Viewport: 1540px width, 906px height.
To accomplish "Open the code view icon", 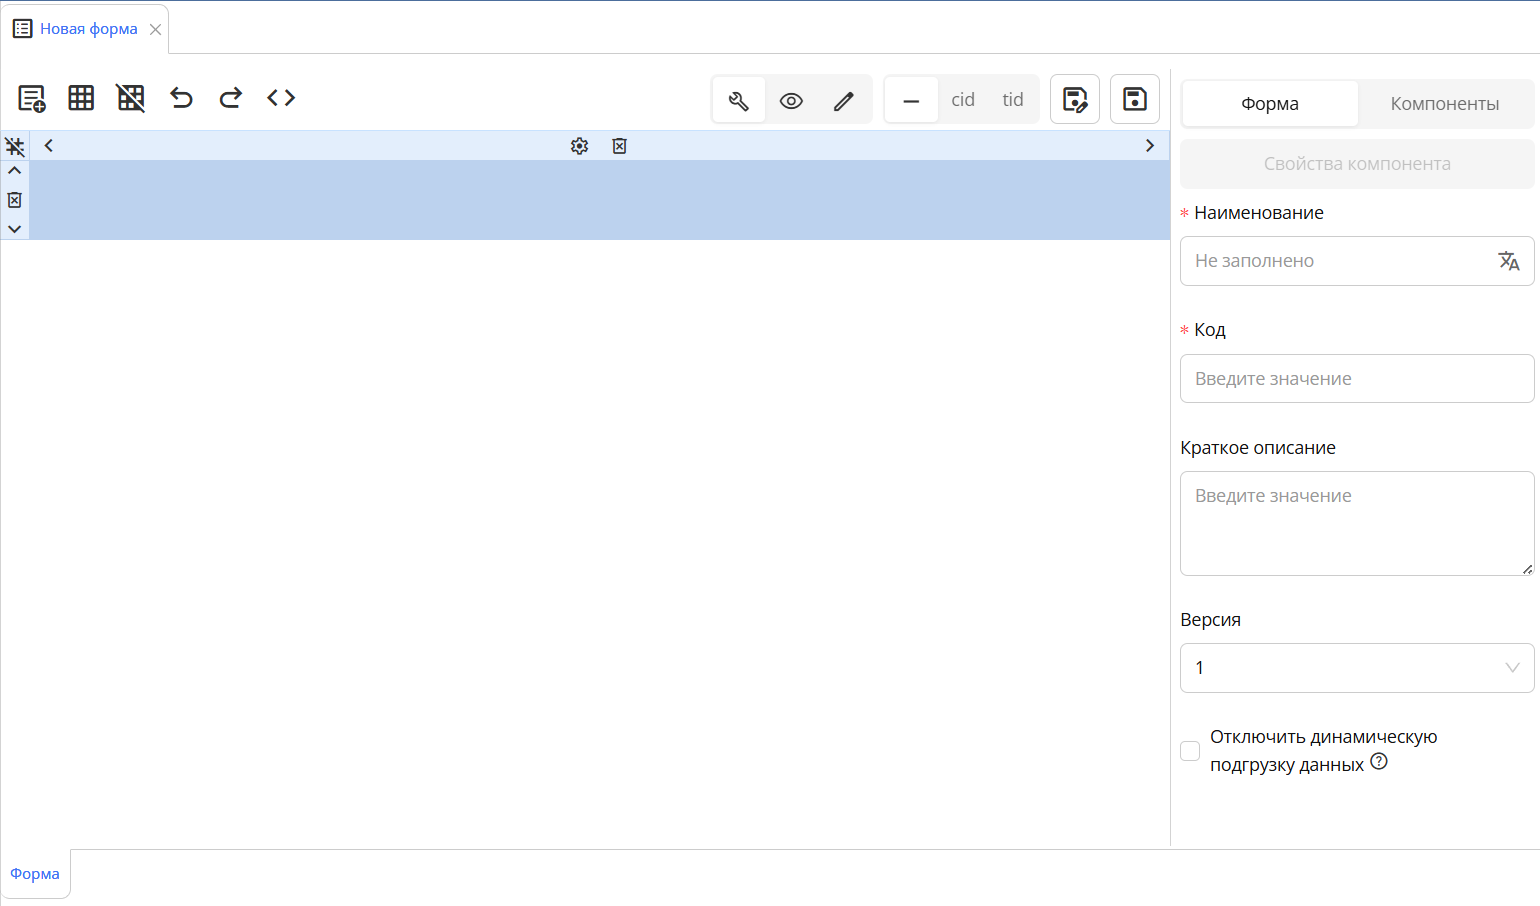I will click(x=281, y=98).
